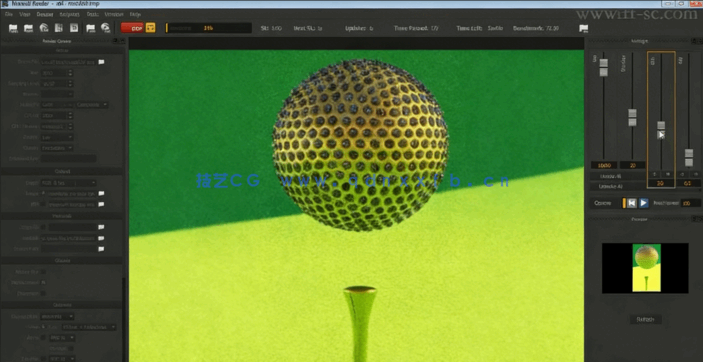
Task: Open the Window menu
Action: (114, 14)
